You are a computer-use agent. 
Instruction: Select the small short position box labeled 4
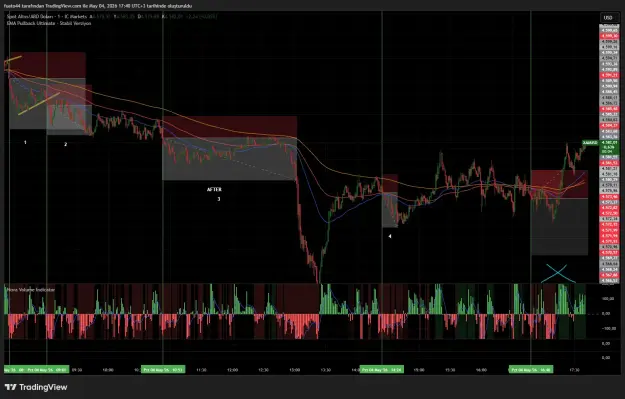[390, 201]
